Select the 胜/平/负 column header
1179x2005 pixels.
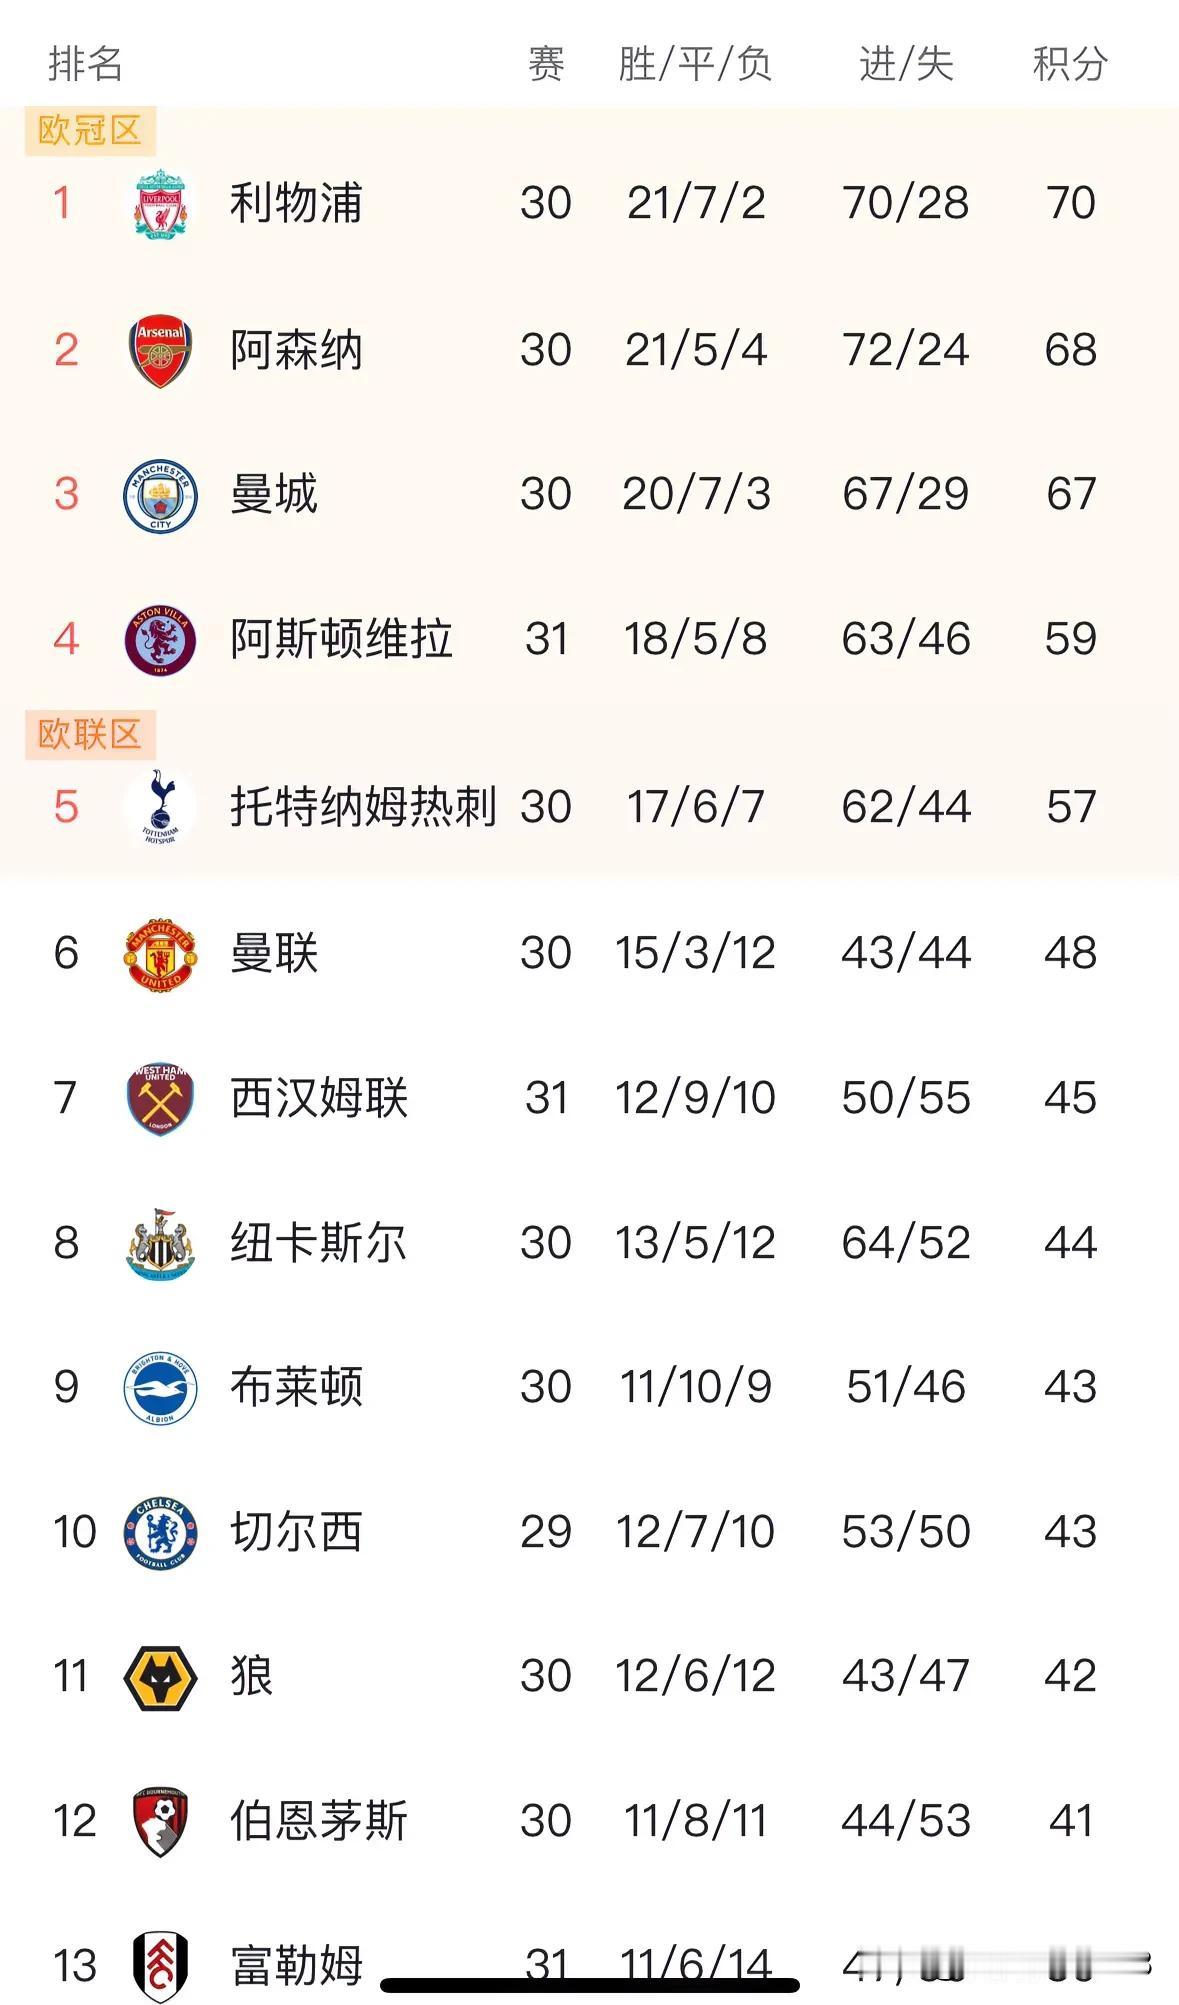pyautogui.click(x=695, y=64)
